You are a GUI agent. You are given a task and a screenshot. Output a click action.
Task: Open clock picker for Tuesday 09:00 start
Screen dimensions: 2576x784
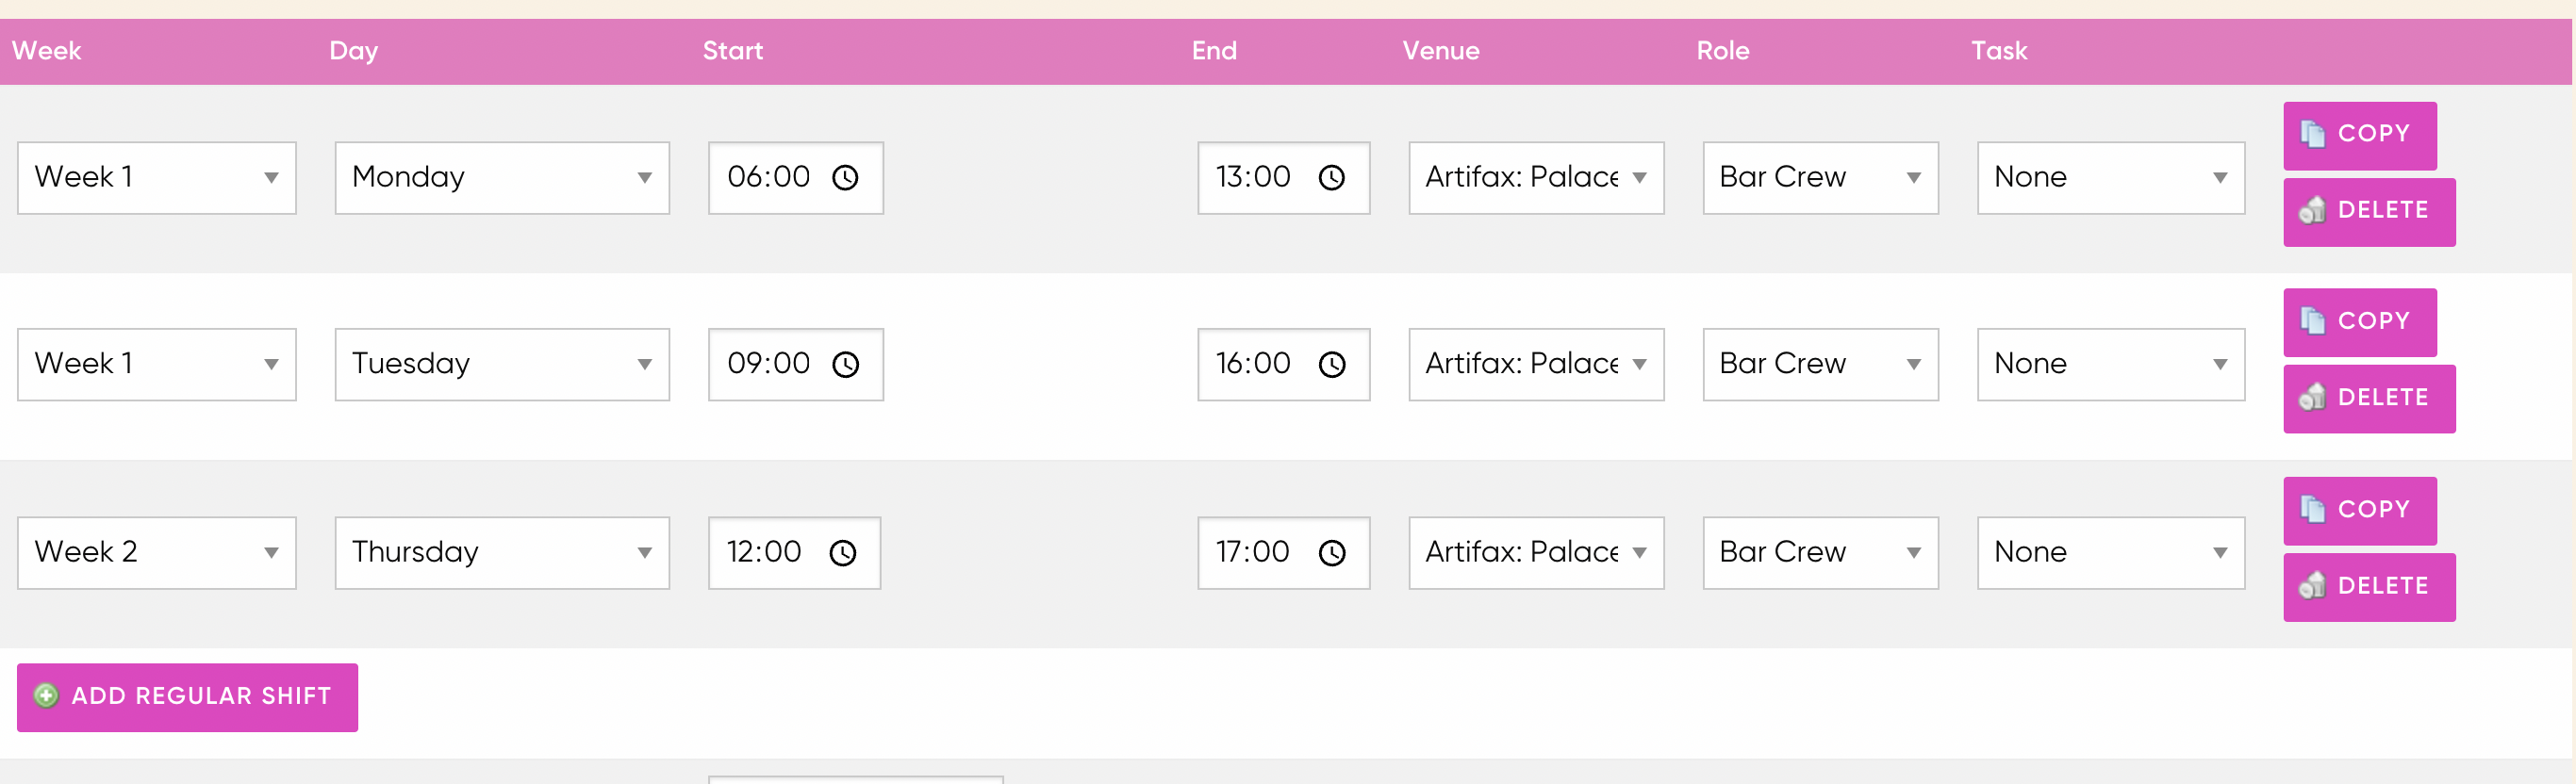click(x=846, y=365)
